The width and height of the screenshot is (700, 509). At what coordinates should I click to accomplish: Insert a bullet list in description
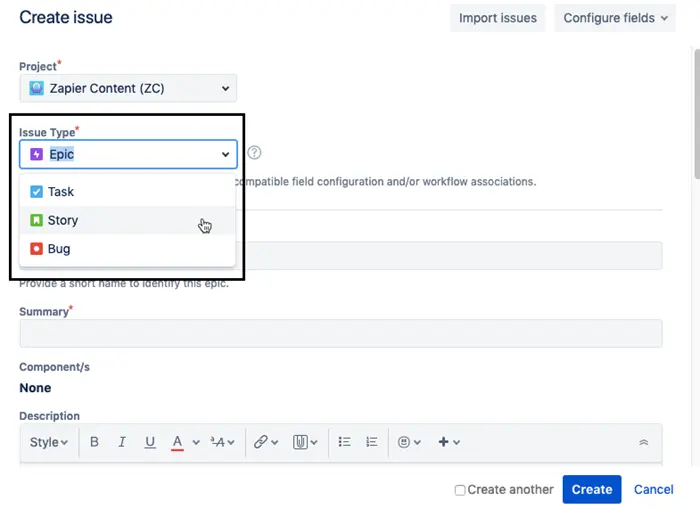click(344, 442)
